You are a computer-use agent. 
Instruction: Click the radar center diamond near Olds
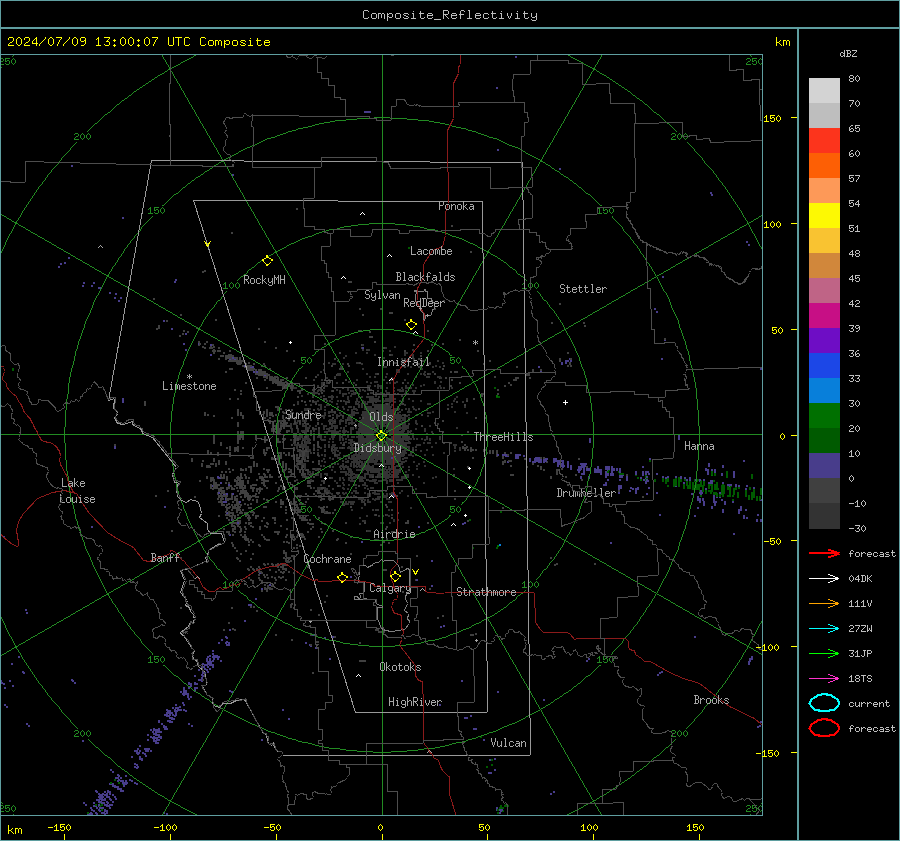(381, 436)
